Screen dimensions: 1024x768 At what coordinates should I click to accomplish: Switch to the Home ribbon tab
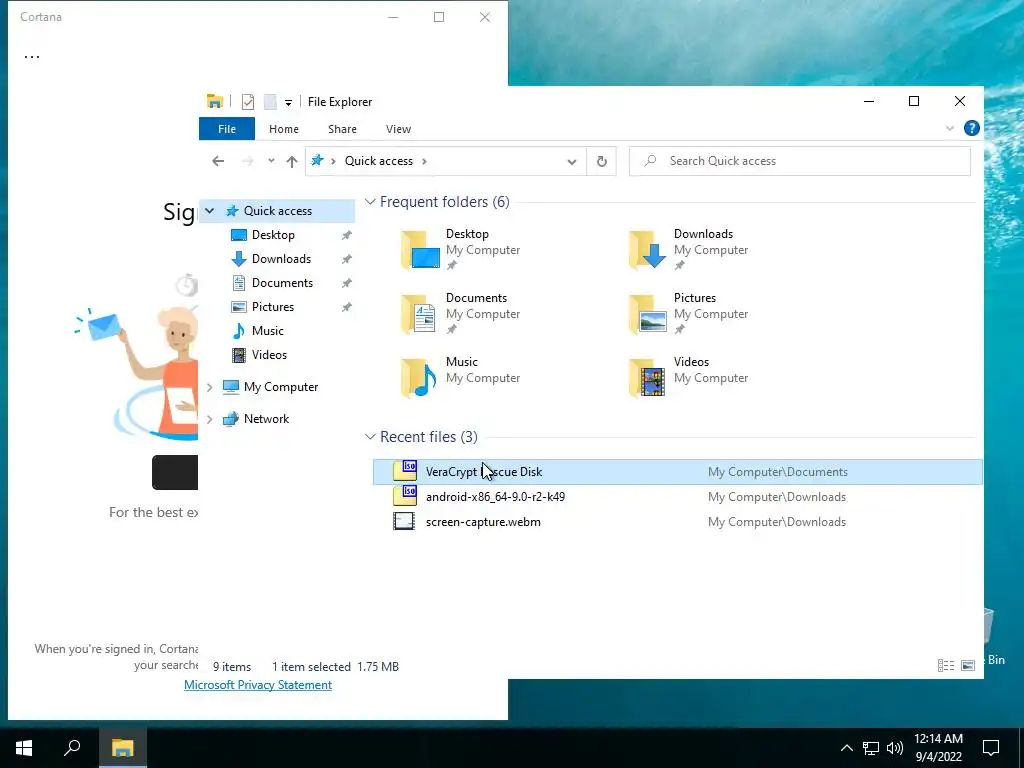(x=283, y=129)
